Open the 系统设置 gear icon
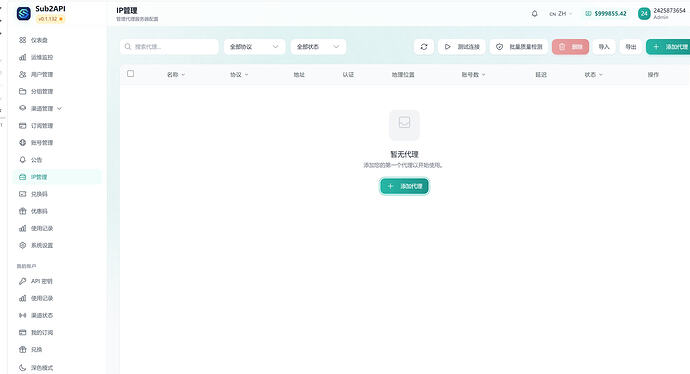 22,246
